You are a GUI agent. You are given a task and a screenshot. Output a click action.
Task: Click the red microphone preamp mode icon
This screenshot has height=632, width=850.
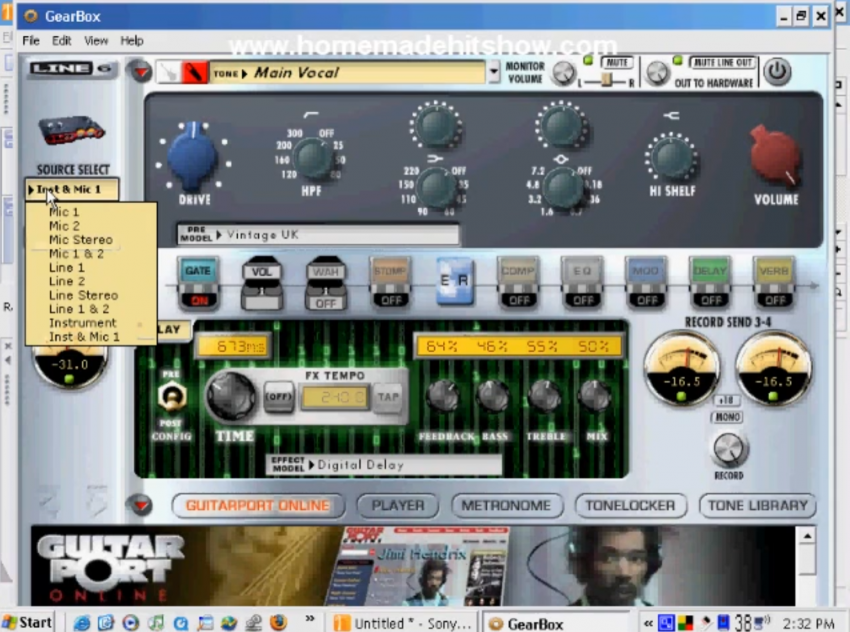[x=194, y=73]
